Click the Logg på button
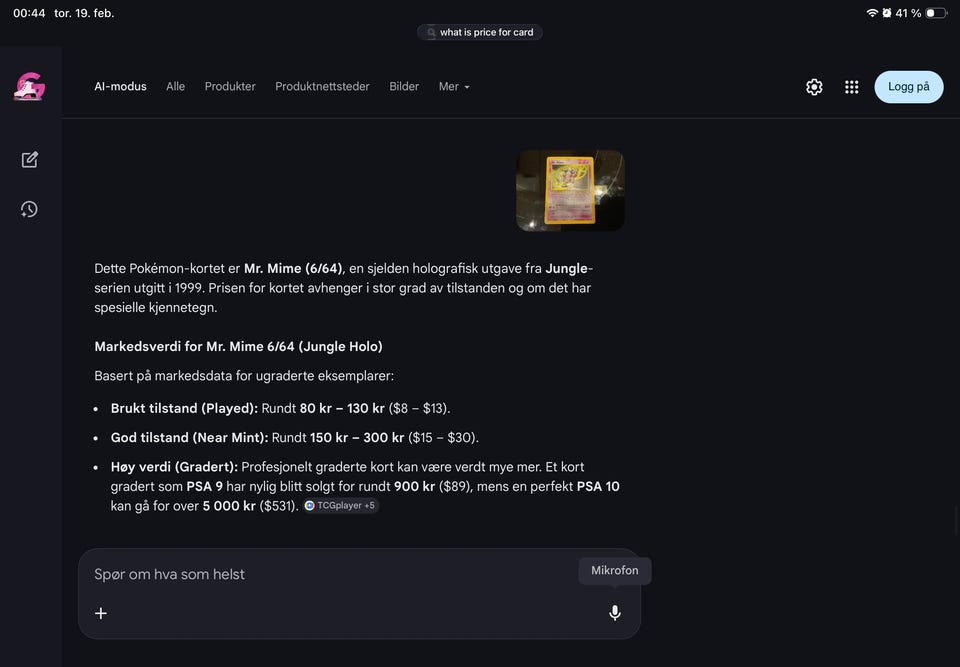The height and width of the screenshot is (667, 960). pyautogui.click(x=909, y=87)
